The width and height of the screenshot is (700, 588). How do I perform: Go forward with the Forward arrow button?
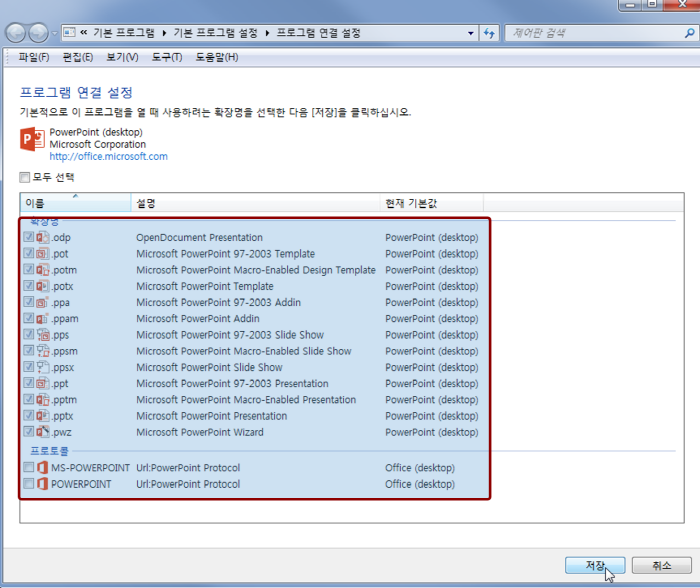tap(38, 33)
